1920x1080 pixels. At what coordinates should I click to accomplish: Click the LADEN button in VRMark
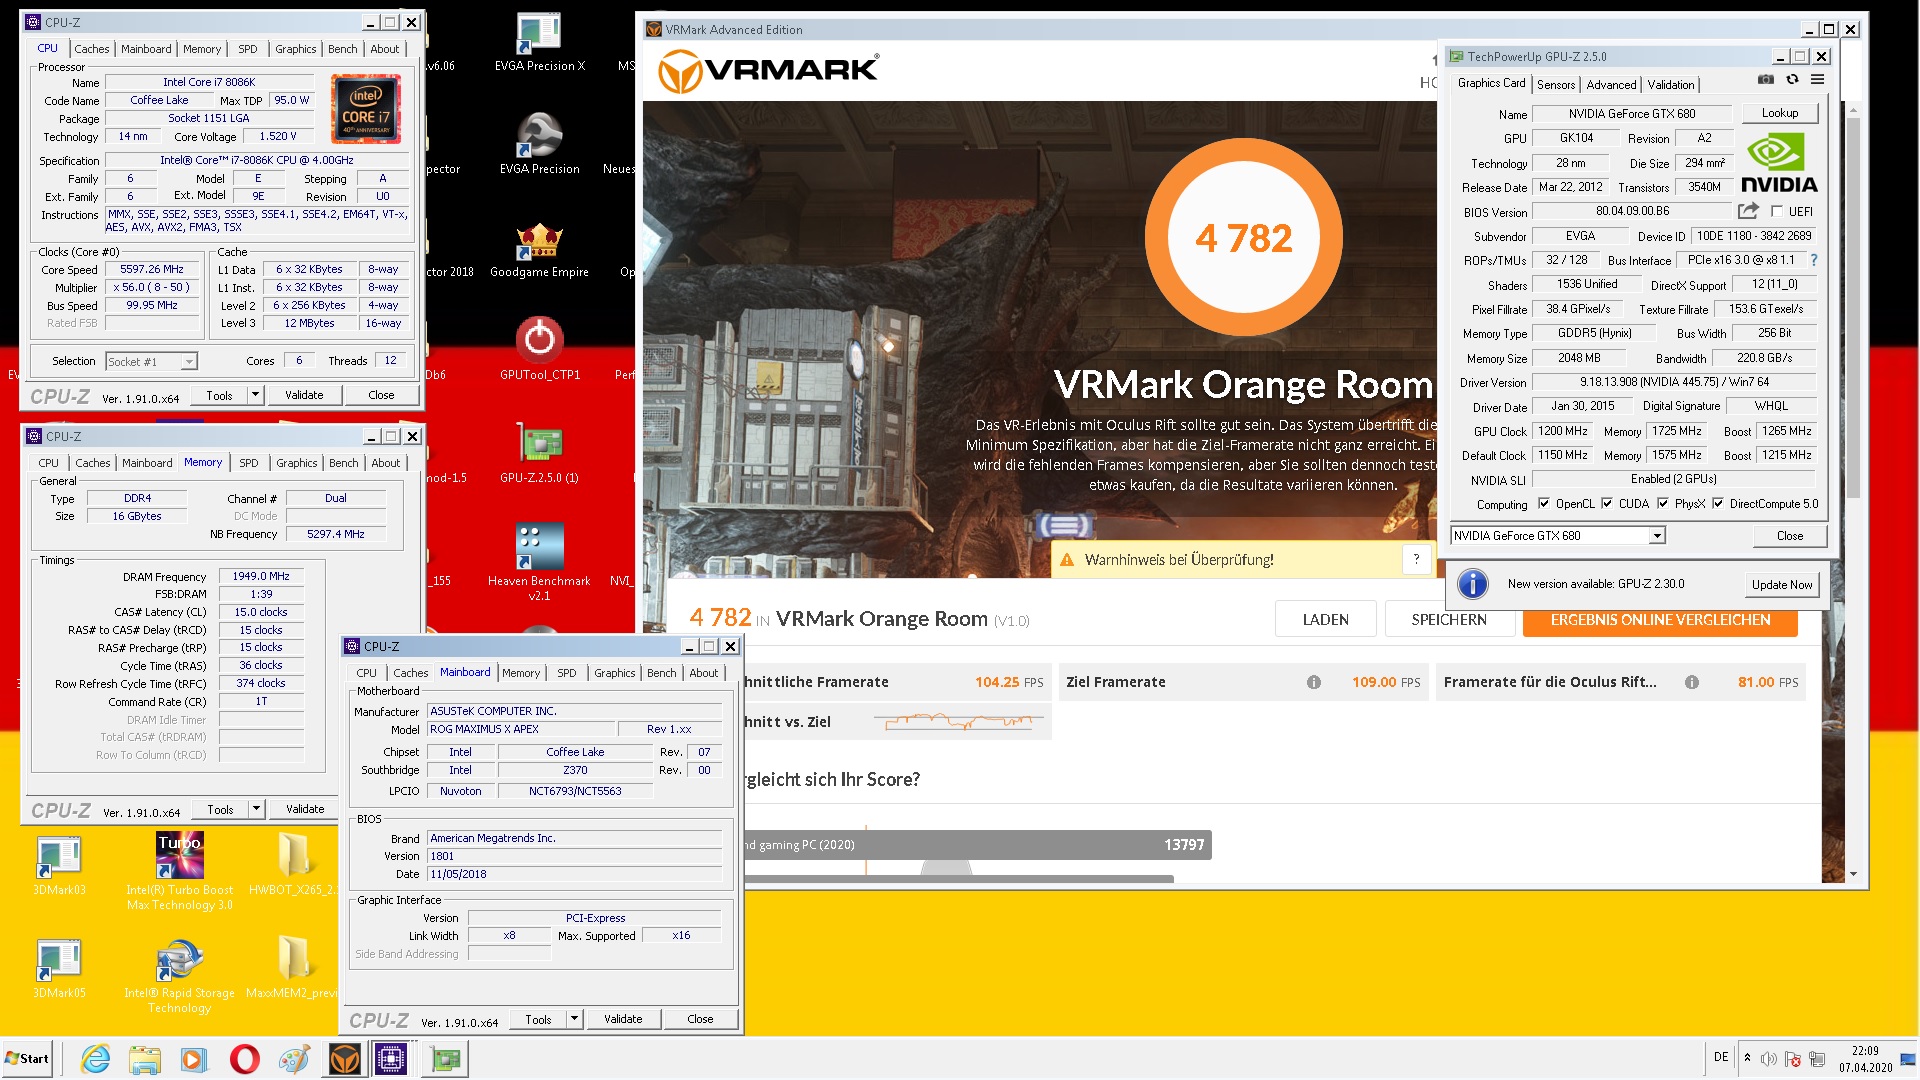click(x=1326, y=620)
